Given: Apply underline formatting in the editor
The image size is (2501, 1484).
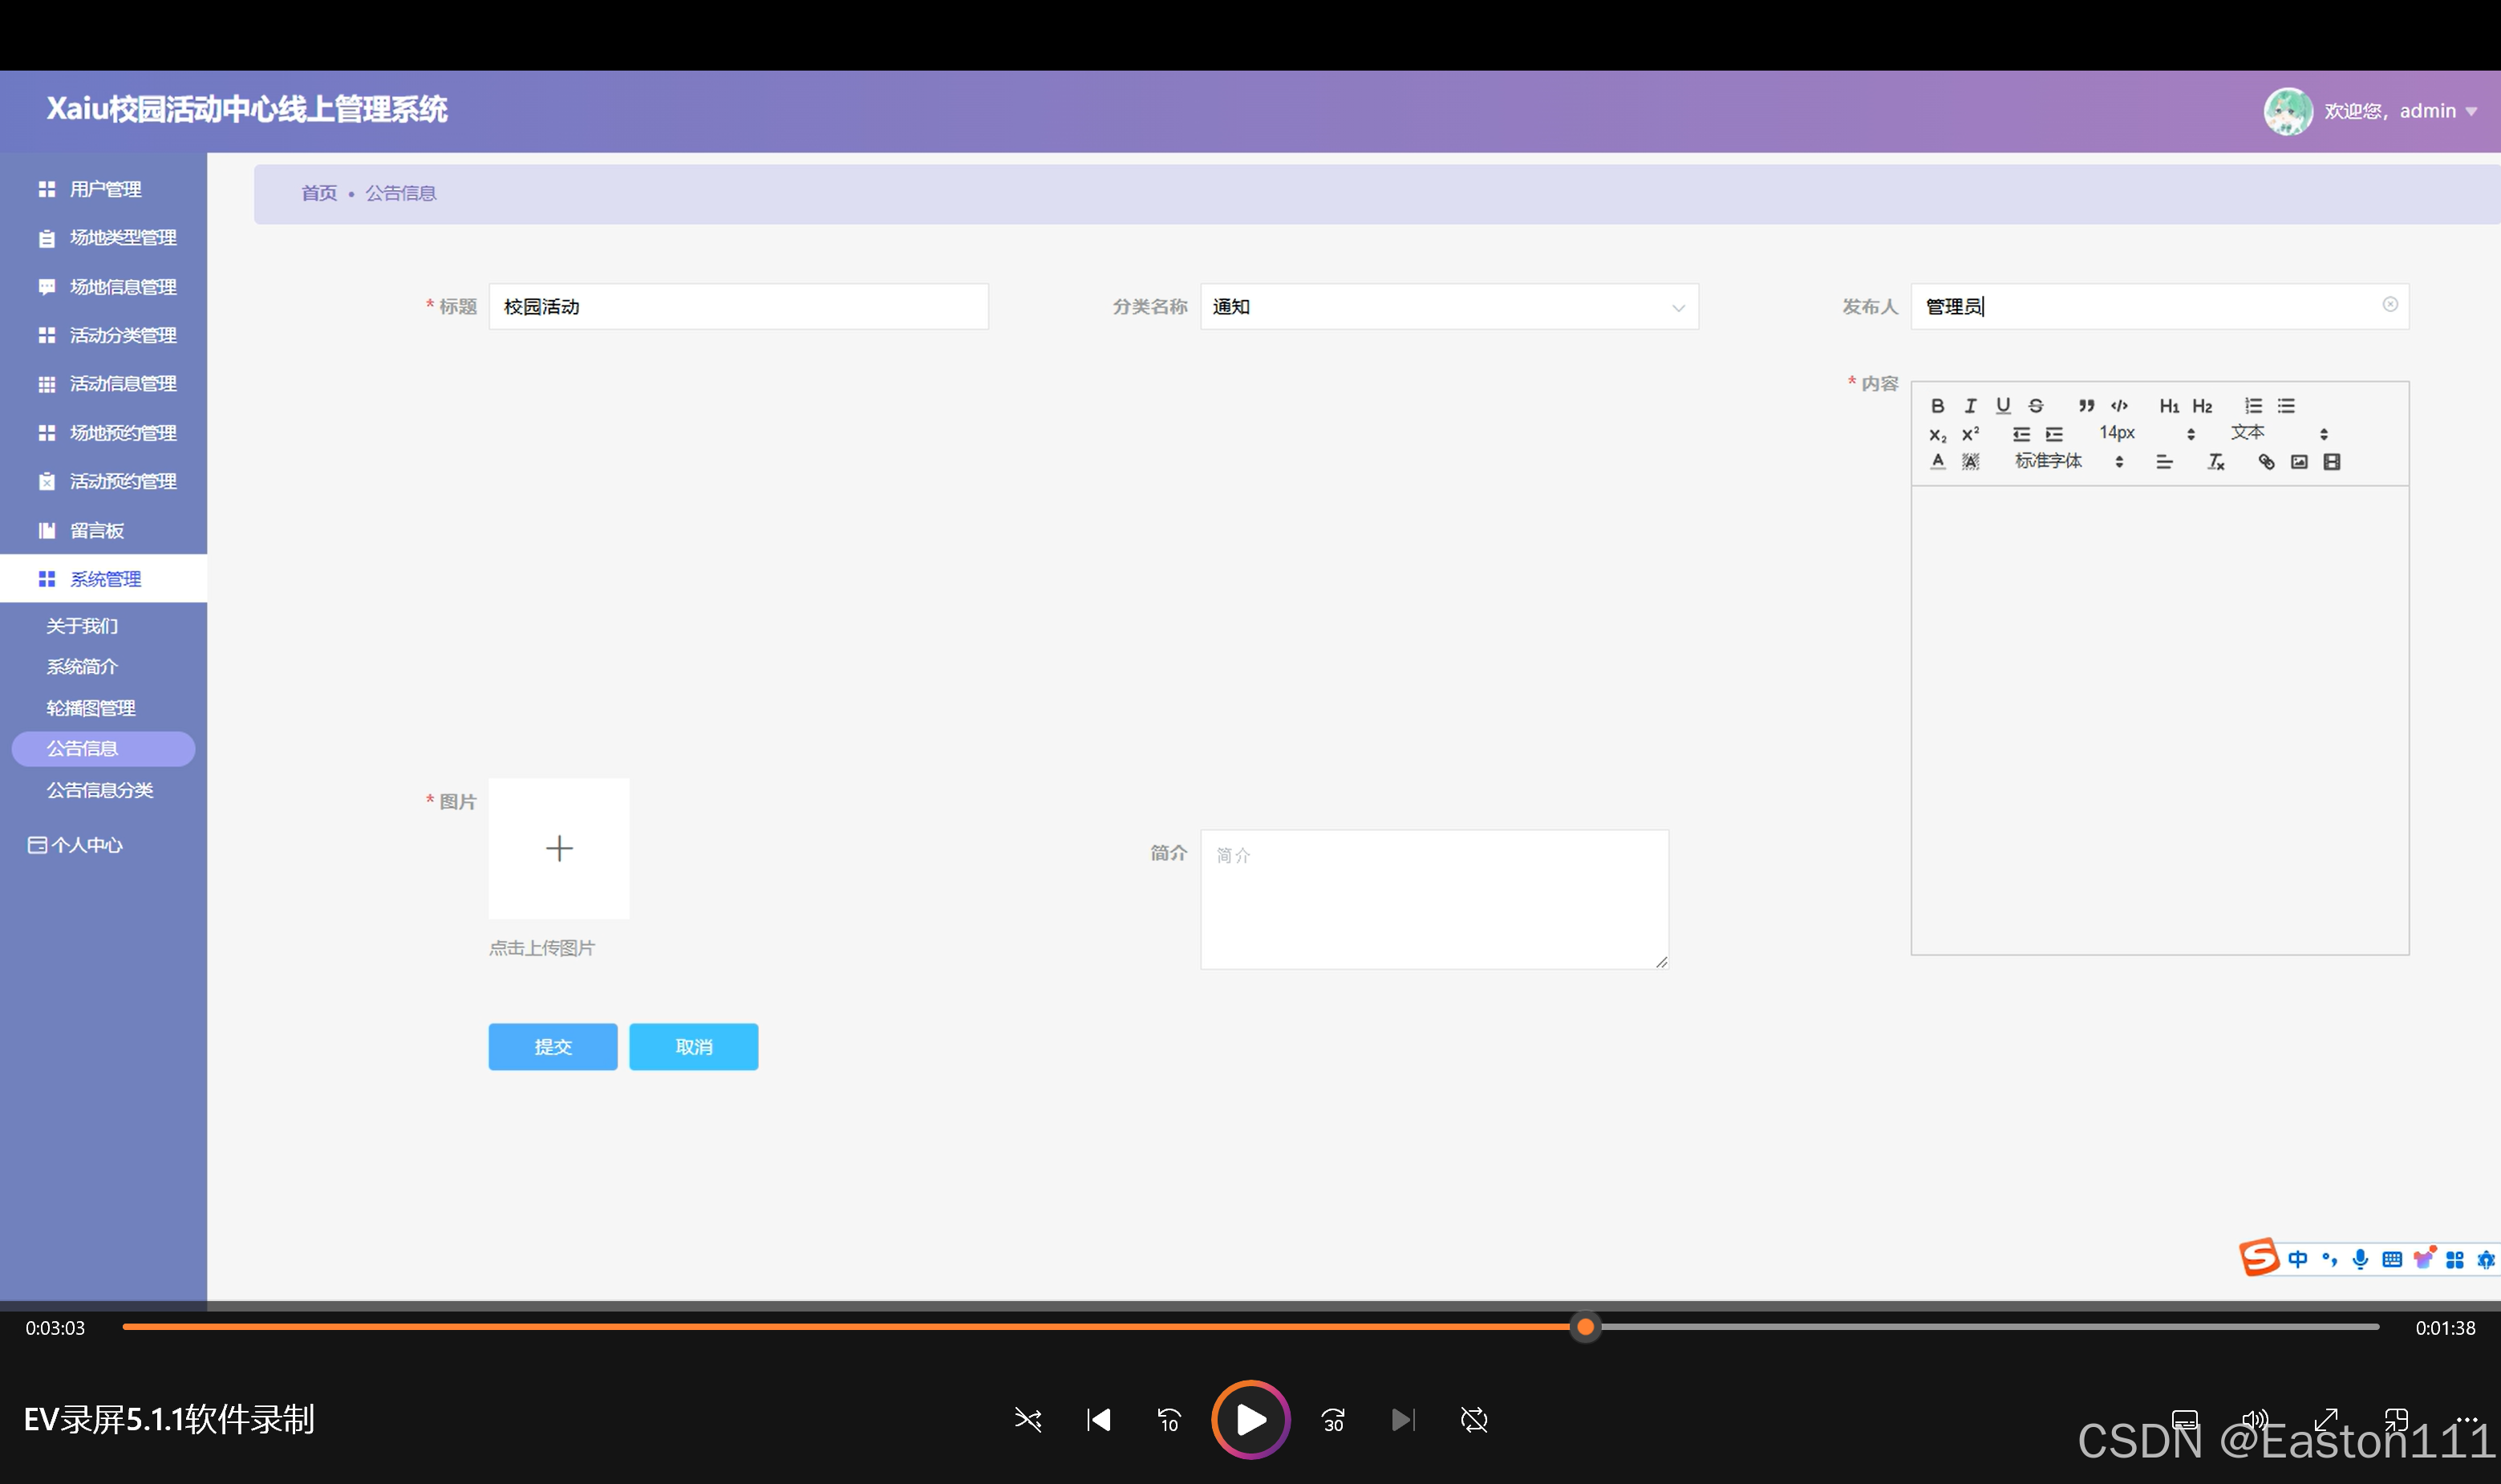Looking at the screenshot, I should tap(2003, 405).
